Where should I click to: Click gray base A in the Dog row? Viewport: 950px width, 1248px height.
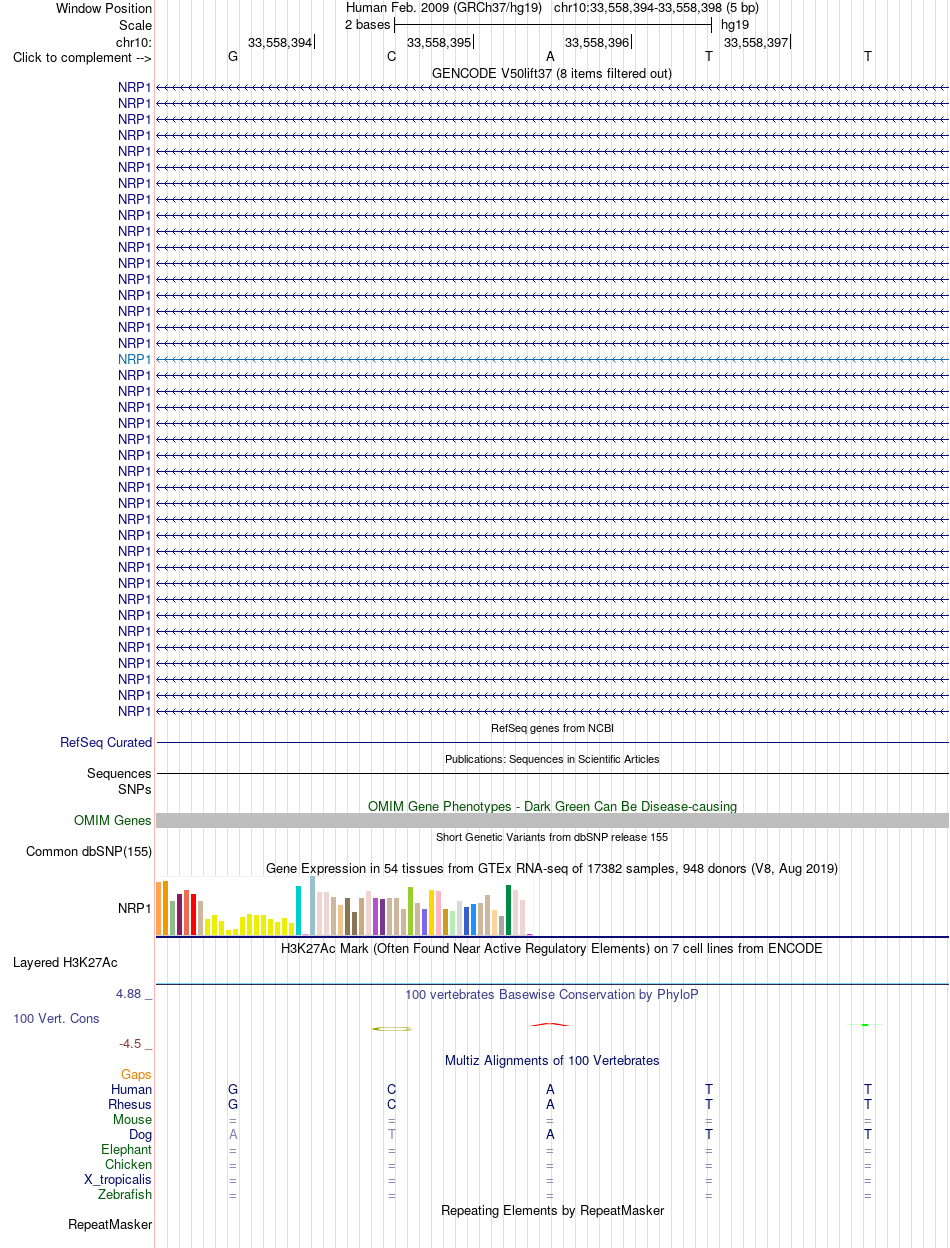pyautogui.click(x=233, y=1135)
